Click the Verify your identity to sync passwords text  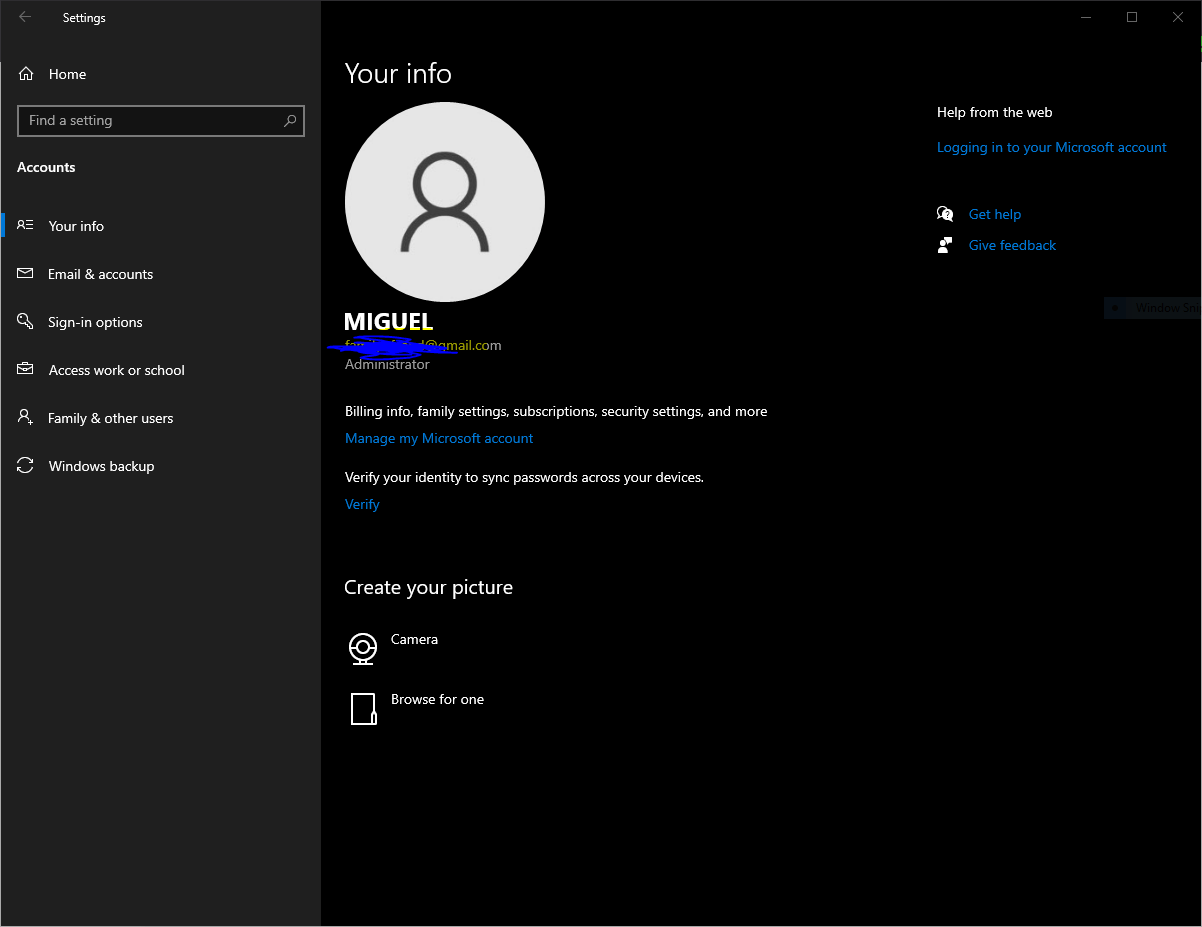pyautogui.click(x=524, y=477)
